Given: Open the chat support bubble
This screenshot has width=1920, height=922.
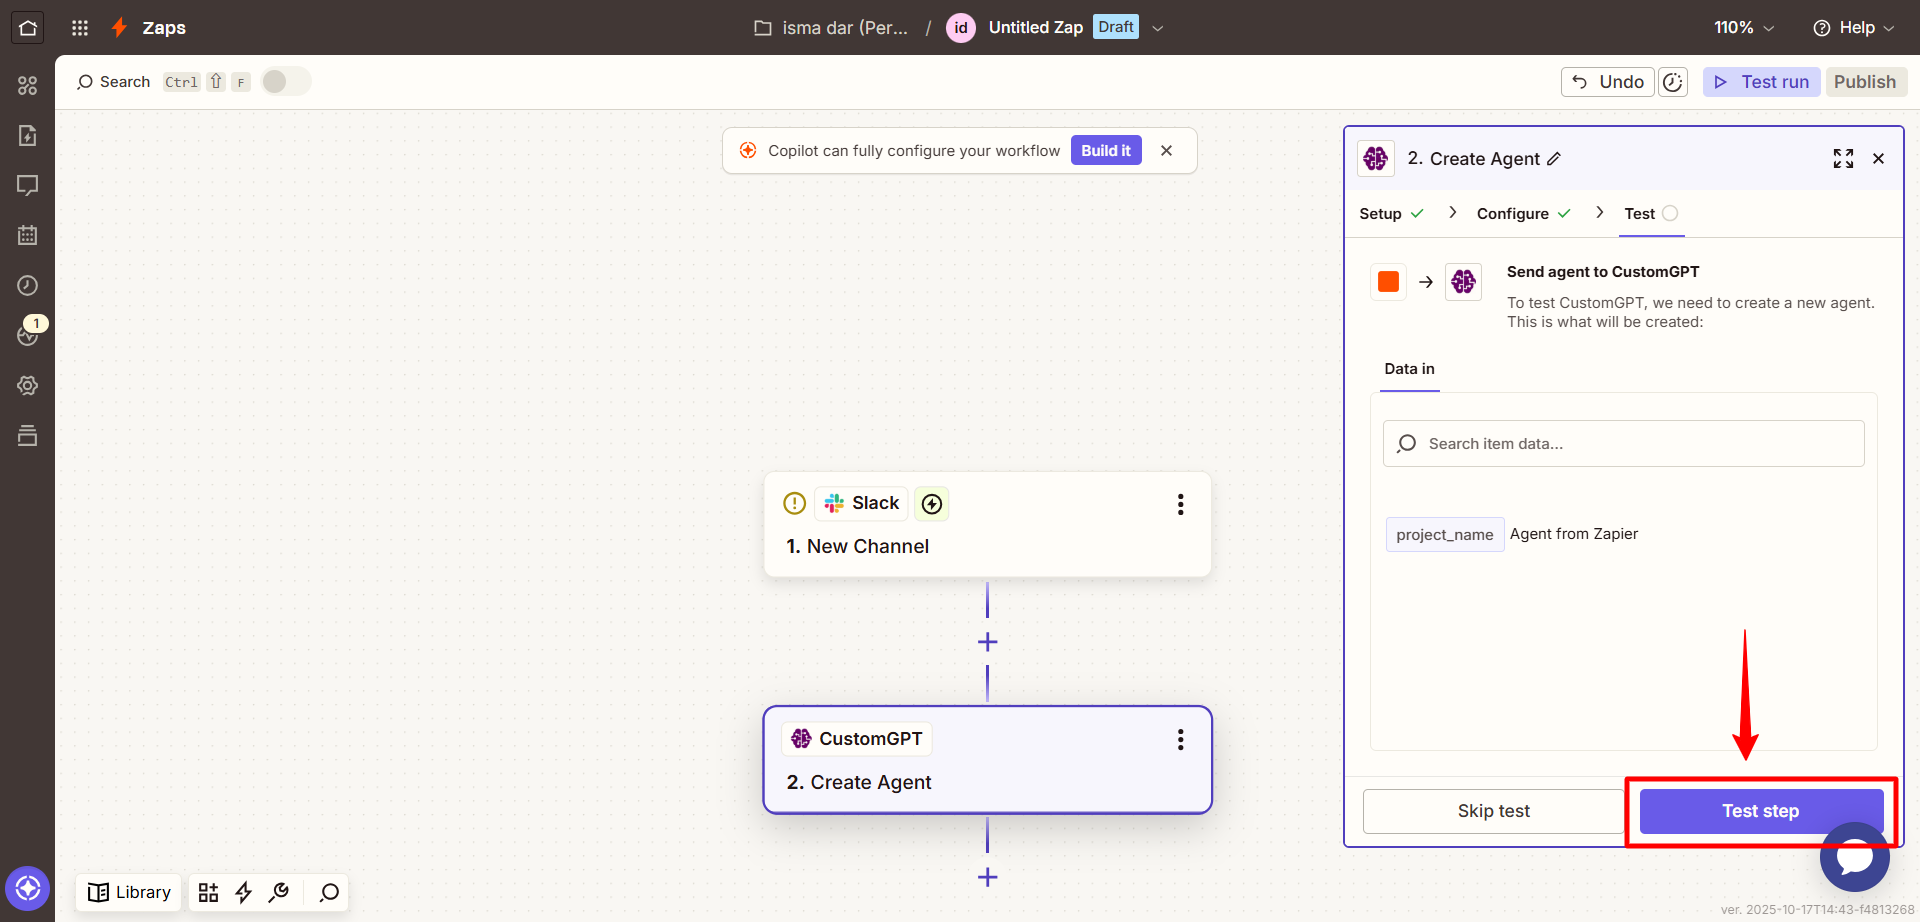Looking at the screenshot, I should click(x=1854, y=857).
